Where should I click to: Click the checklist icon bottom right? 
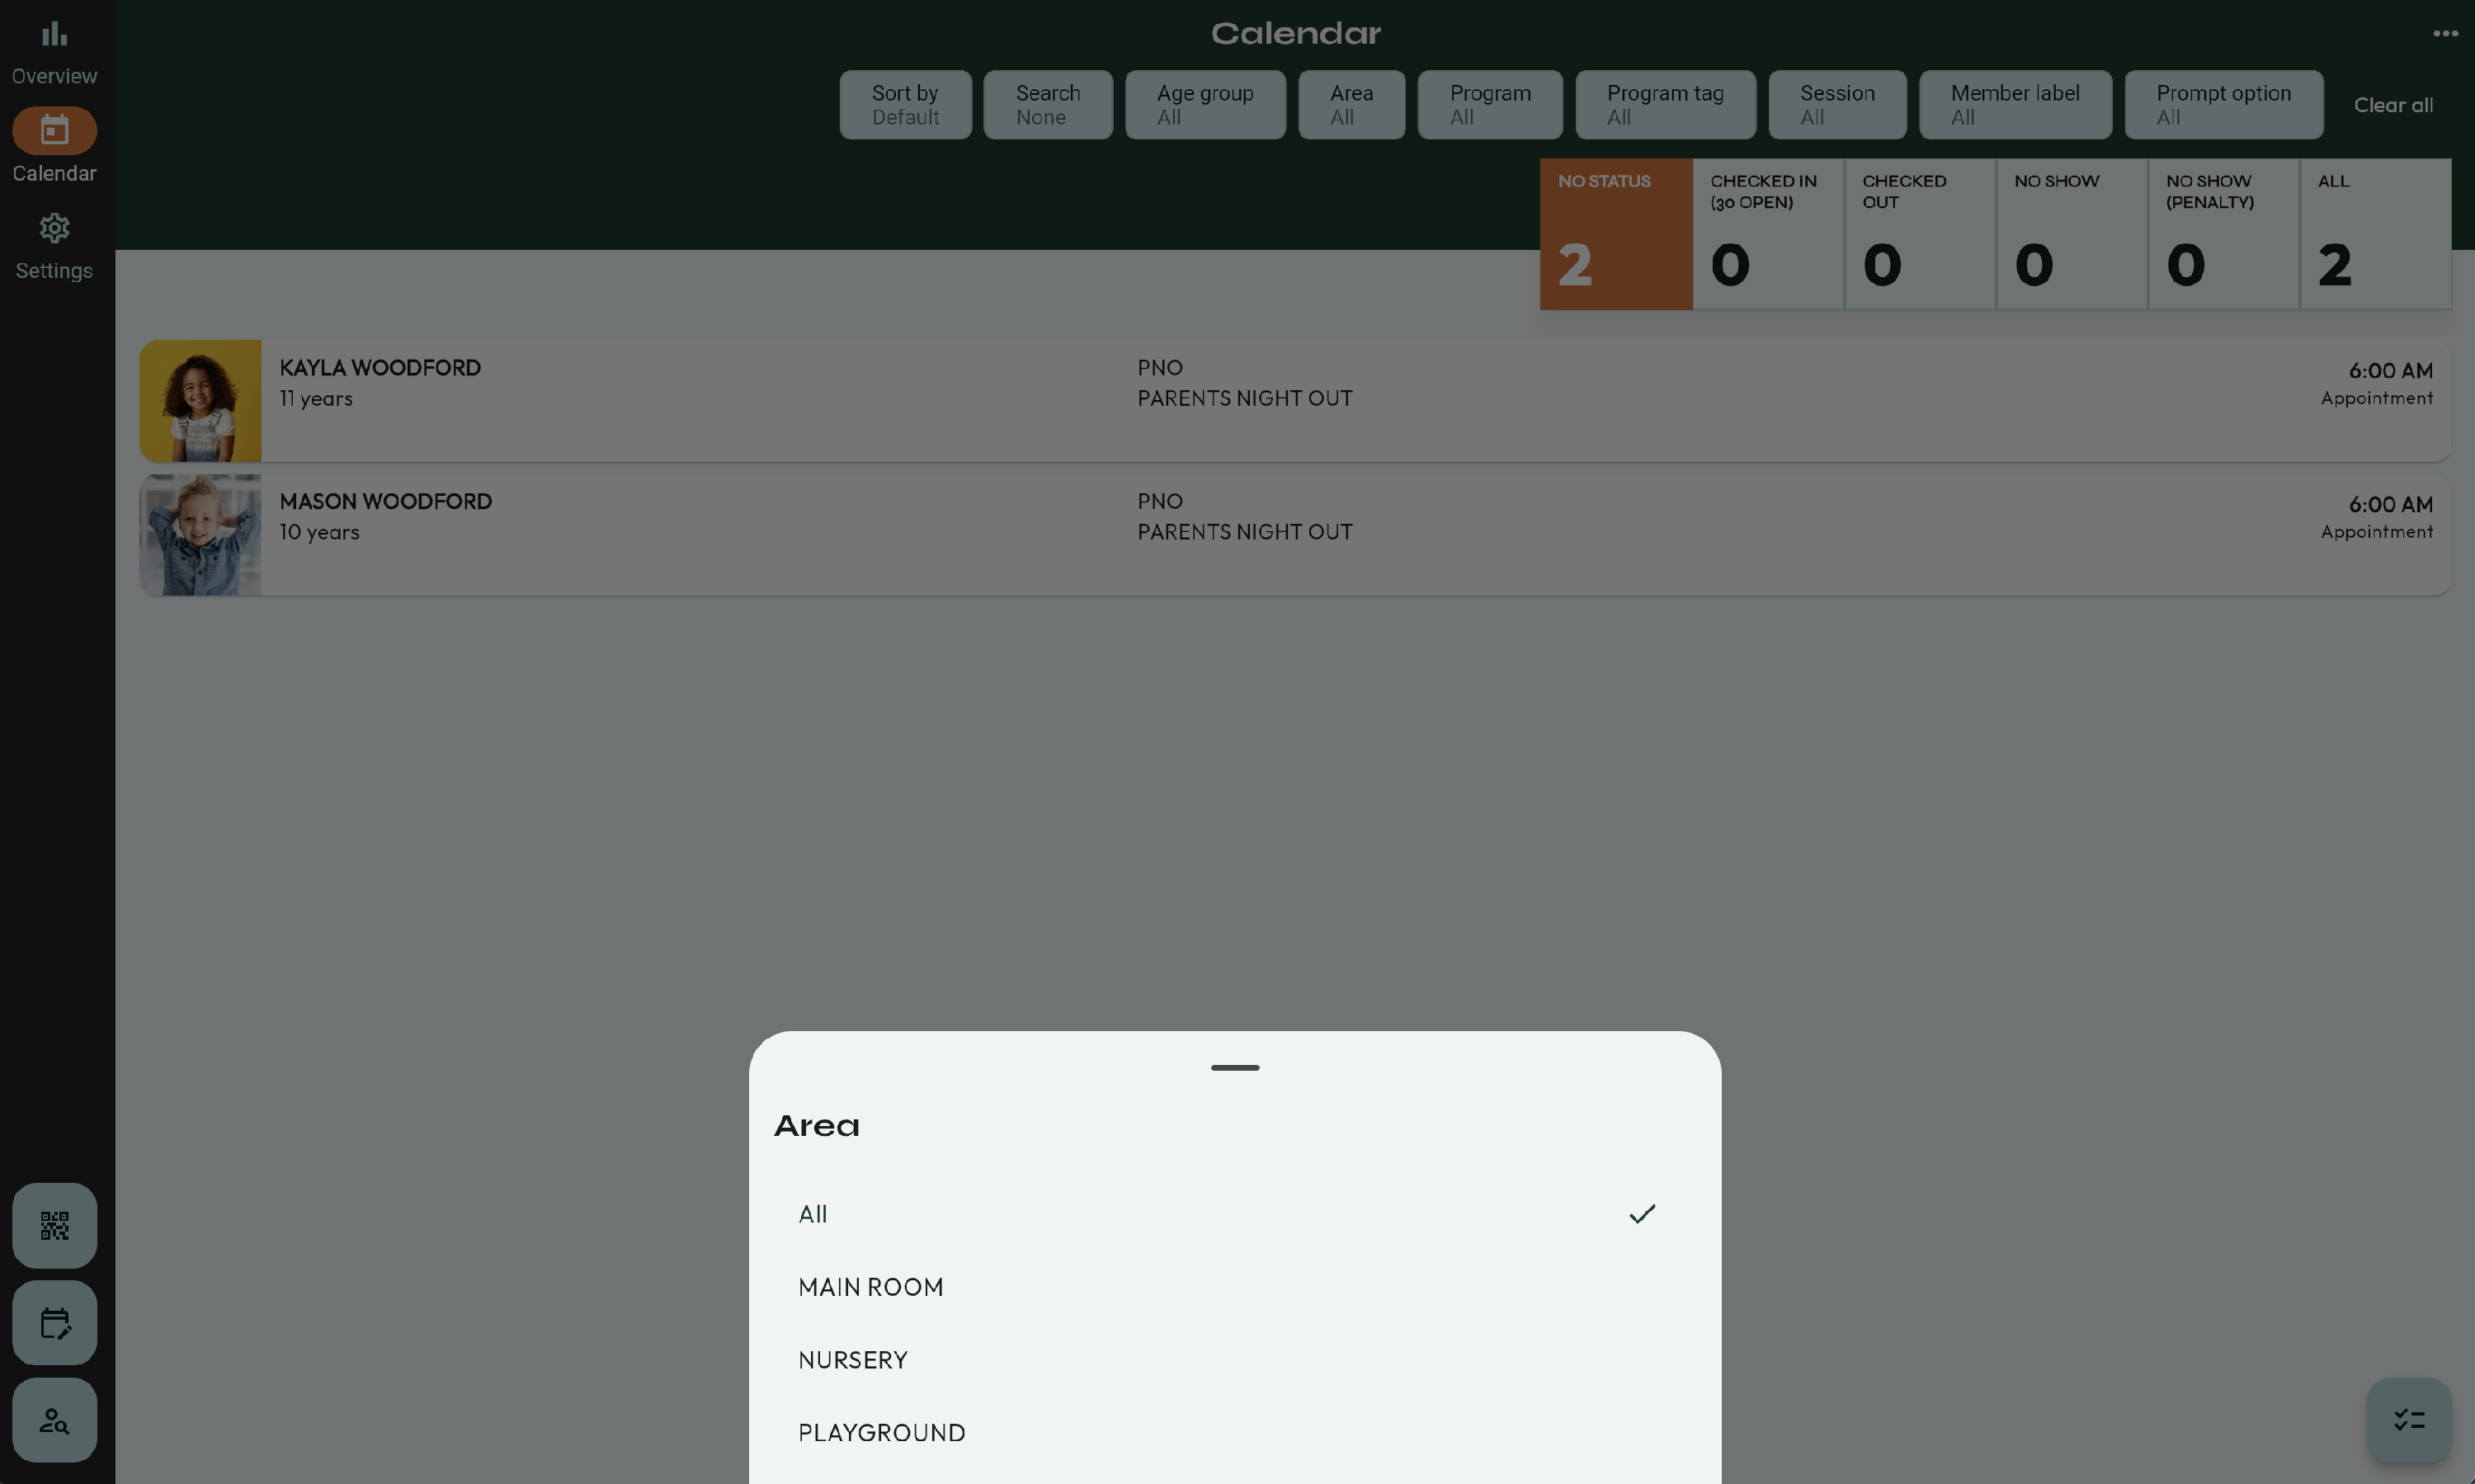(x=2408, y=1420)
